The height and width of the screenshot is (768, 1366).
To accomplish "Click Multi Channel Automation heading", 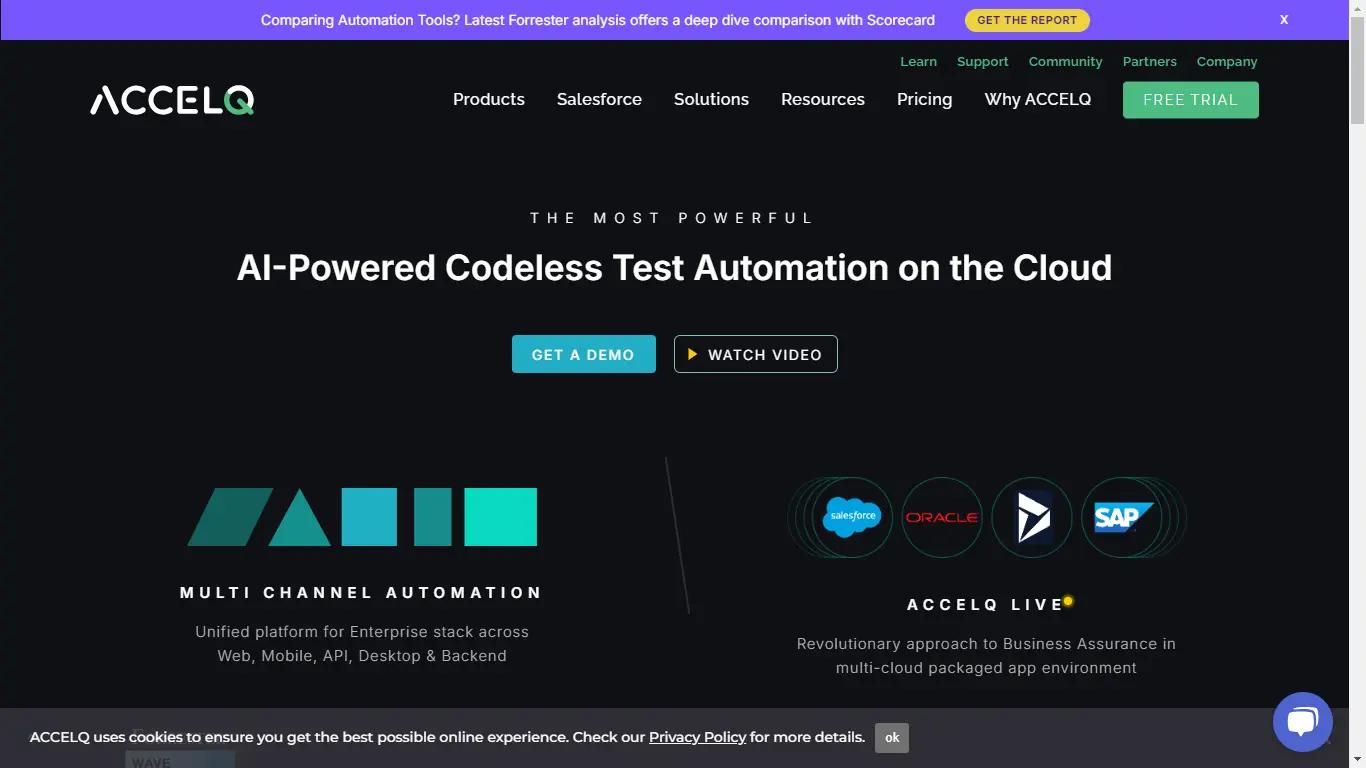I will (361, 593).
